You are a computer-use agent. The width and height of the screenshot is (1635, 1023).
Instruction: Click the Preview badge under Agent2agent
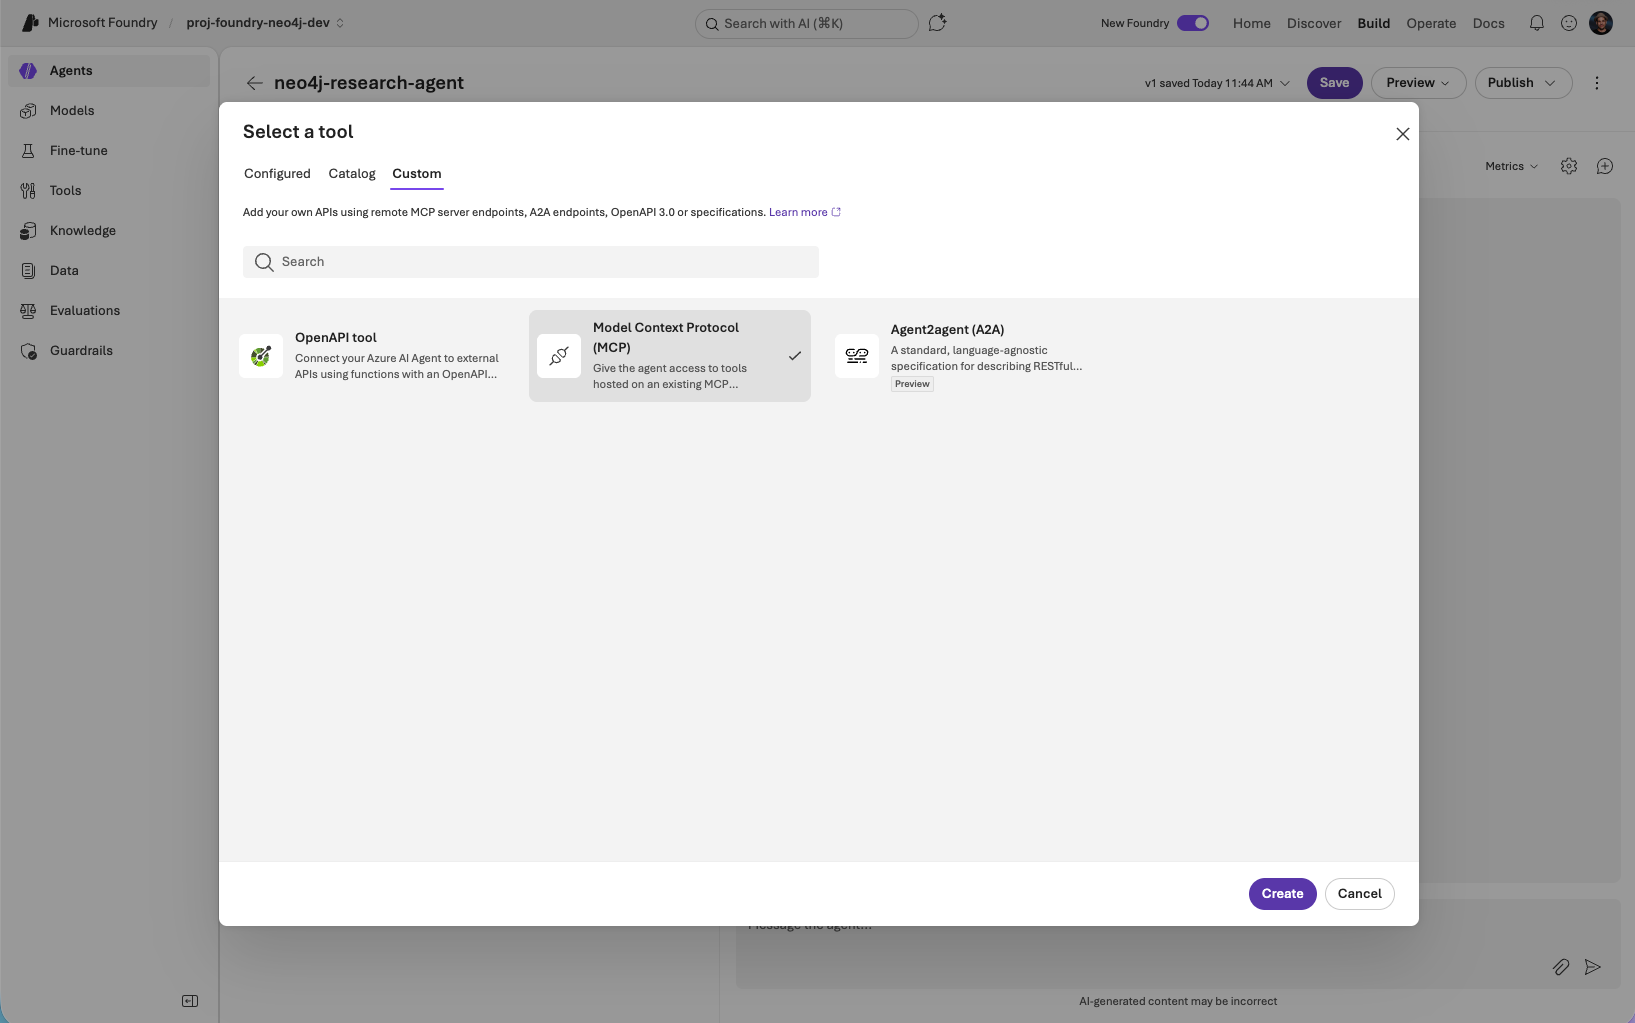pos(912,384)
